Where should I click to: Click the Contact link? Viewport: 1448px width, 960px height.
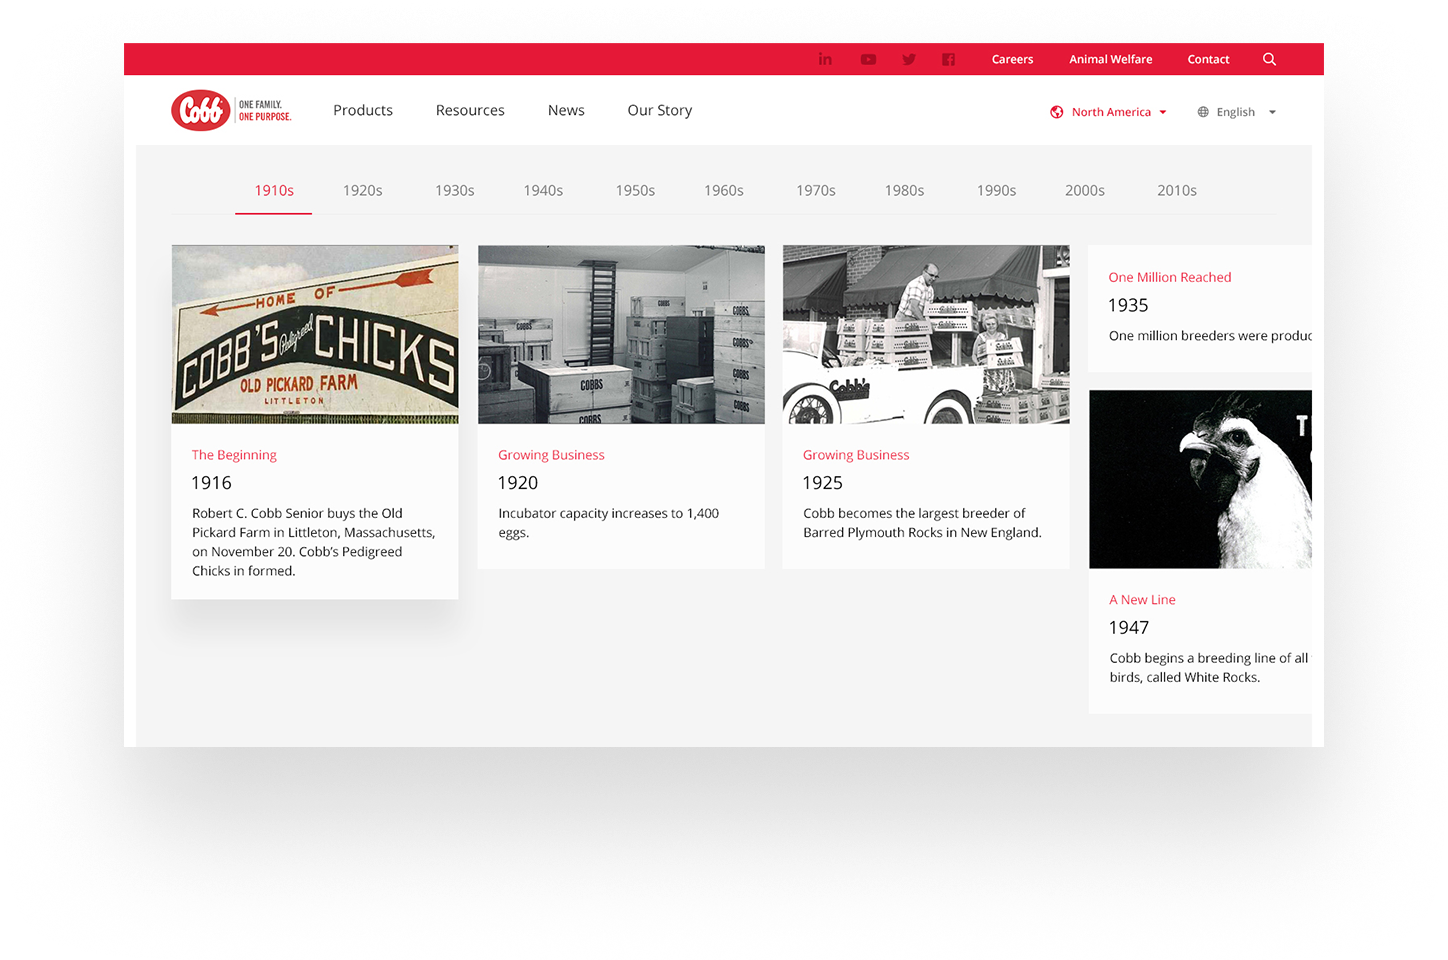tap(1208, 59)
